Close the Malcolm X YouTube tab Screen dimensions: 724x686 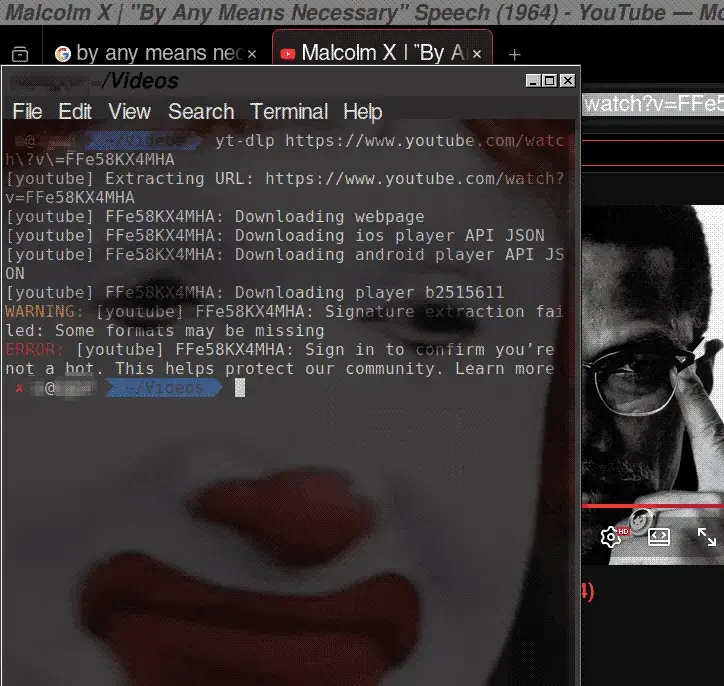point(479,54)
